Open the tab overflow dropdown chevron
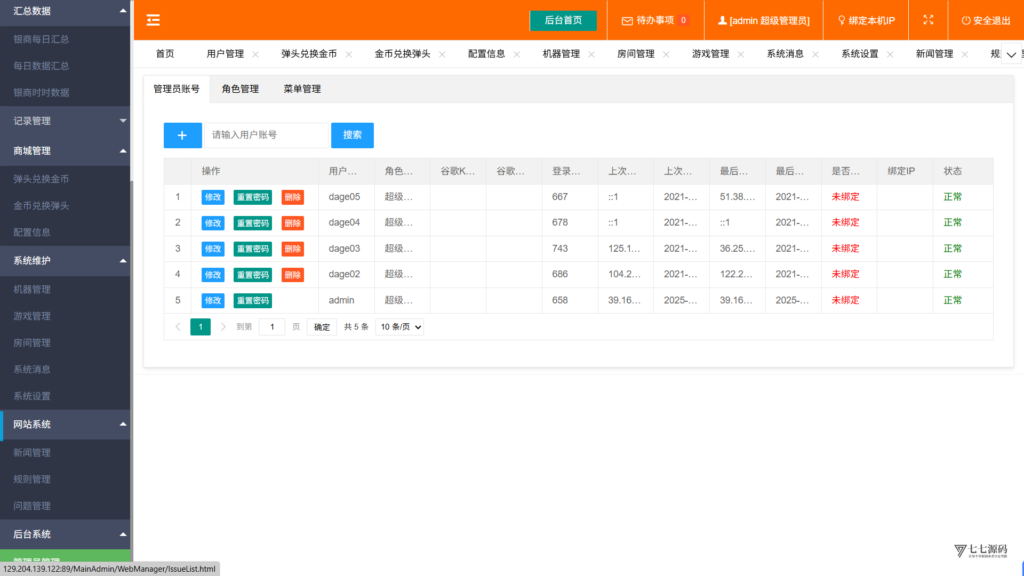The height and width of the screenshot is (576, 1024). pyautogui.click(x=1011, y=54)
